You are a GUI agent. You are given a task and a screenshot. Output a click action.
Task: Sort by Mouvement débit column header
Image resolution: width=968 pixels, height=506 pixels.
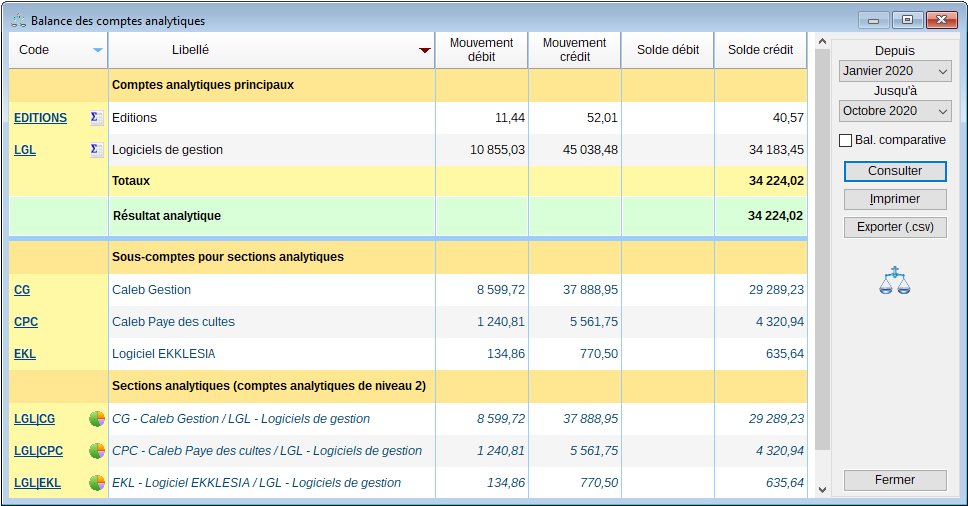481,50
